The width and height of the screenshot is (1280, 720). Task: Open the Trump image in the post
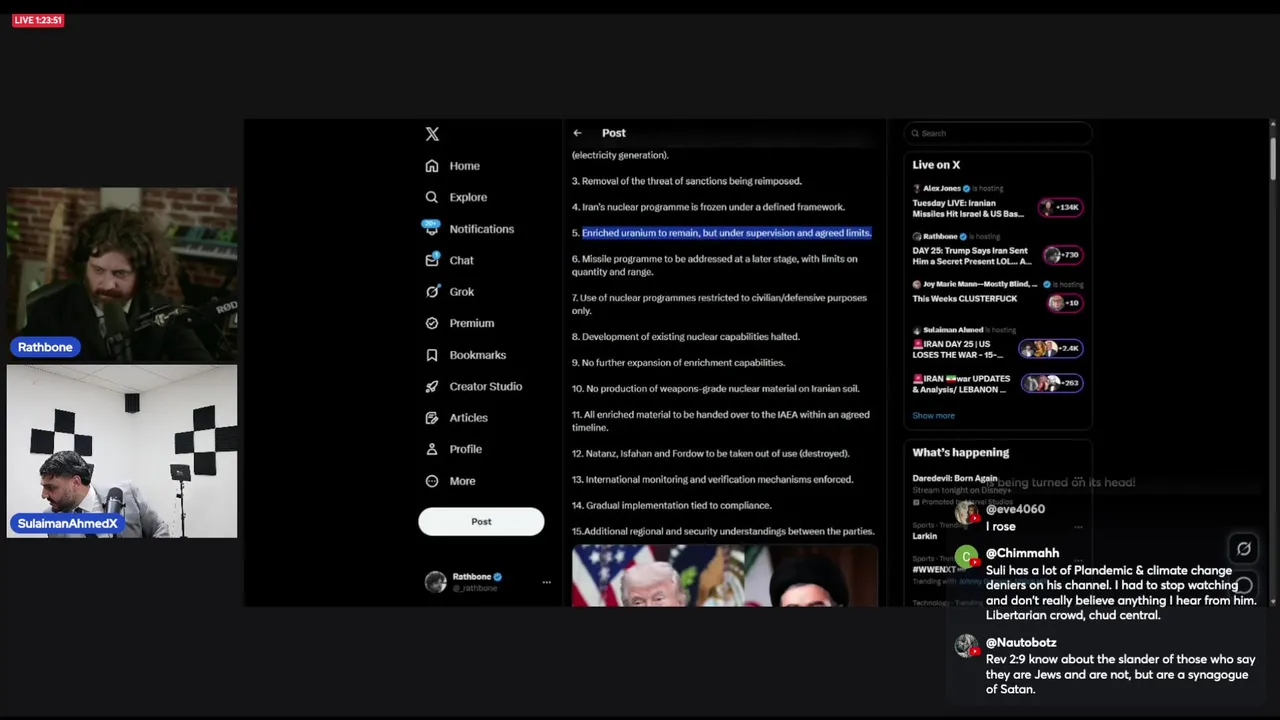[725, 576]
